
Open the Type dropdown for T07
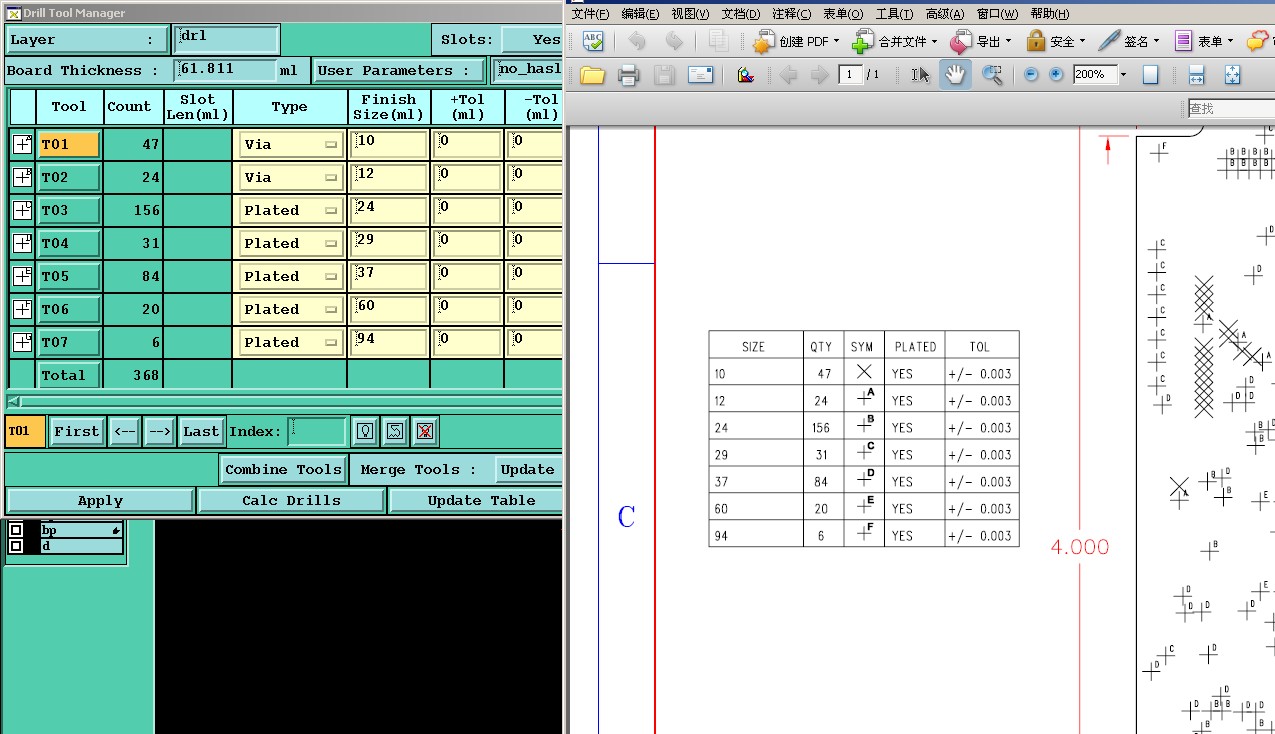[x=290, y=342]
